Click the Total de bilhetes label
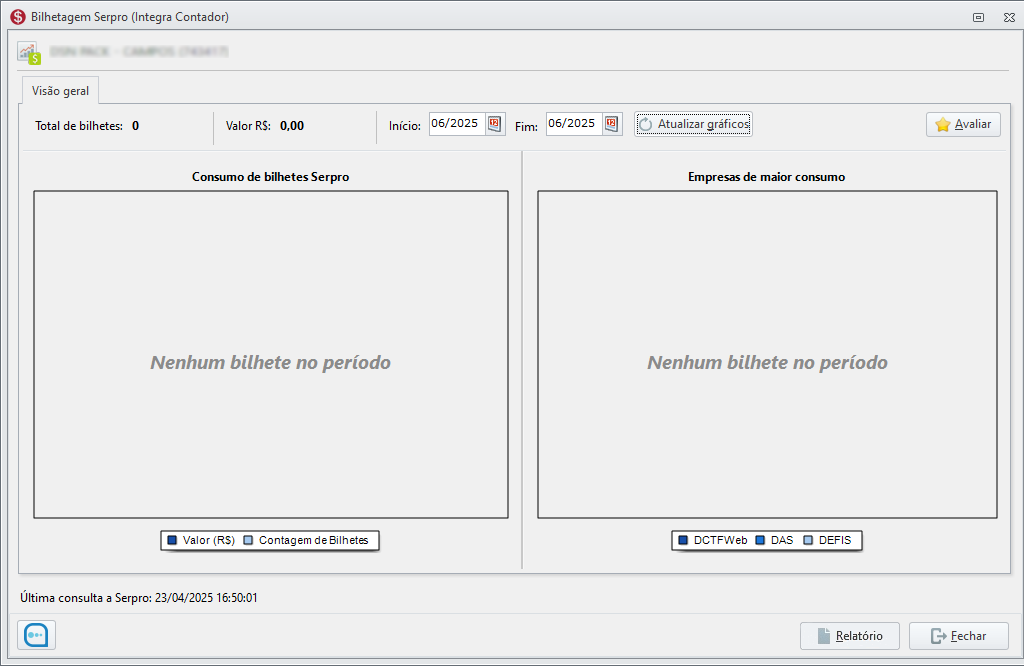The image size is (1024, 666). click(x=79, y=126)
